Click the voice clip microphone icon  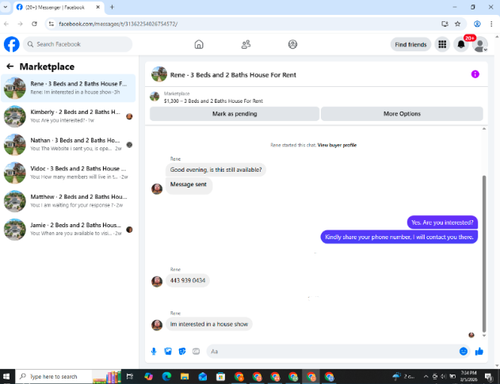click(154, 351)
